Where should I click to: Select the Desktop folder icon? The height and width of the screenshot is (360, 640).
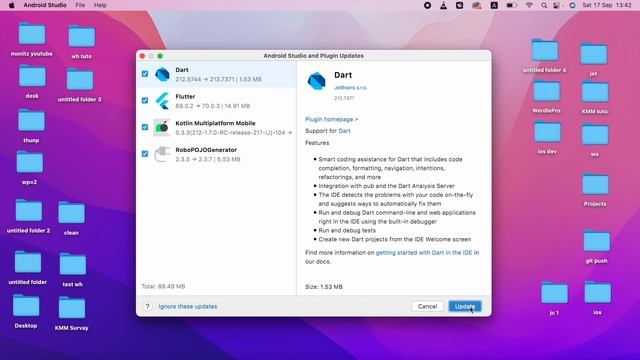(x=26, y=306)
